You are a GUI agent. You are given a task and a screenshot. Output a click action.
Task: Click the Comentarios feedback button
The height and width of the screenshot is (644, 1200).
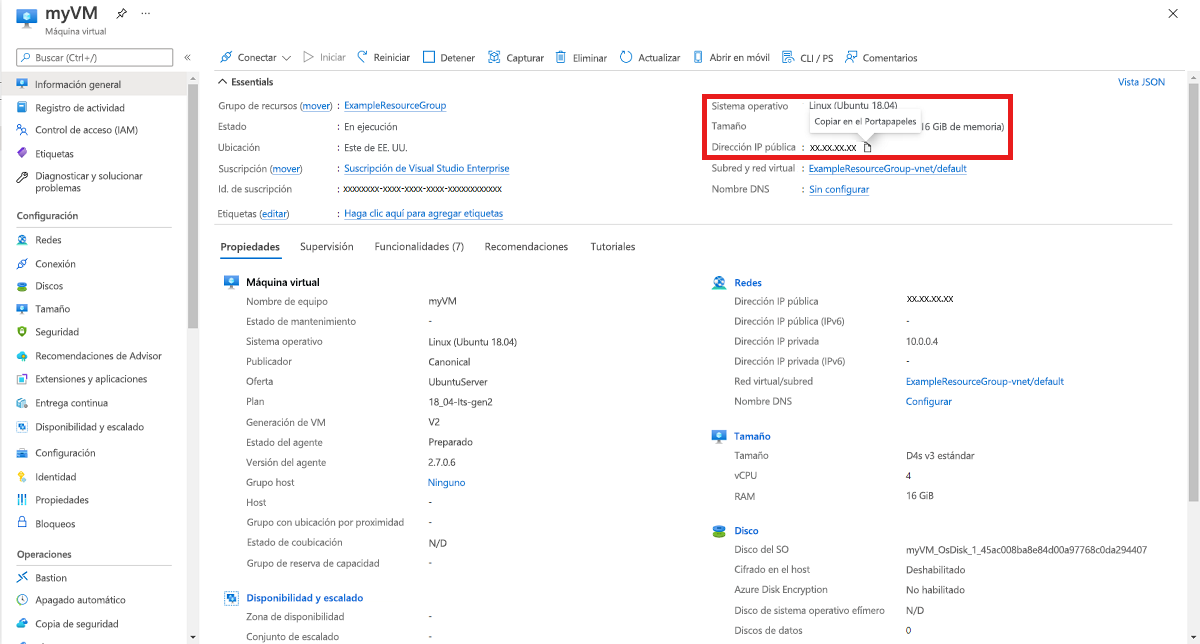pyautogui.click(x=881, y=58)
